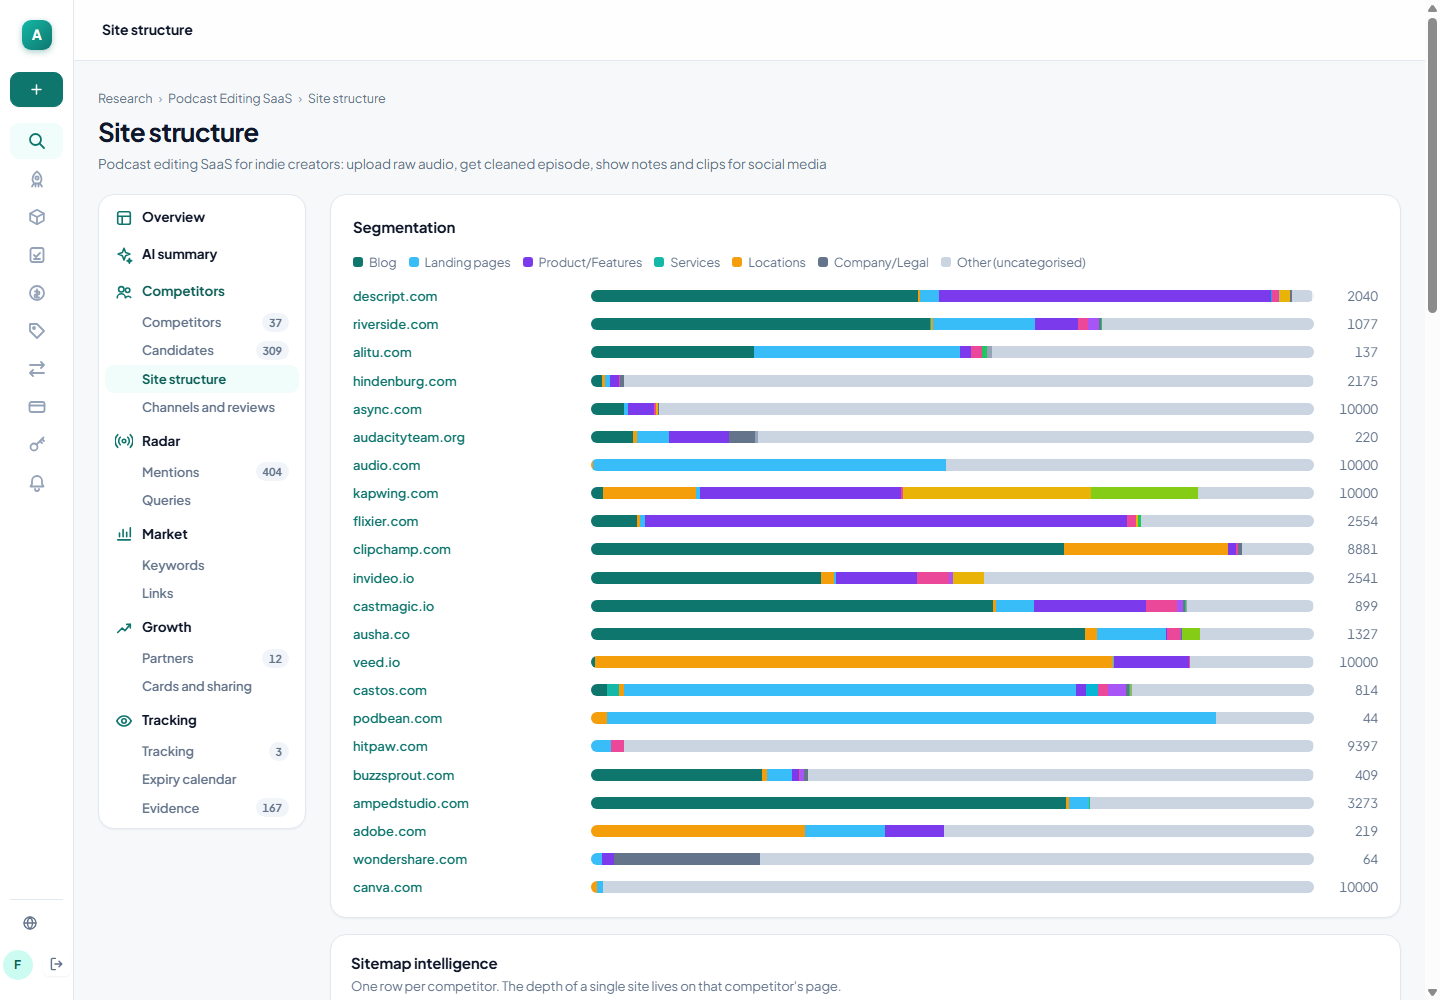1440x1000 pixels.
Task: Open clipchamp.com competitor link
Action: (402, 549)
